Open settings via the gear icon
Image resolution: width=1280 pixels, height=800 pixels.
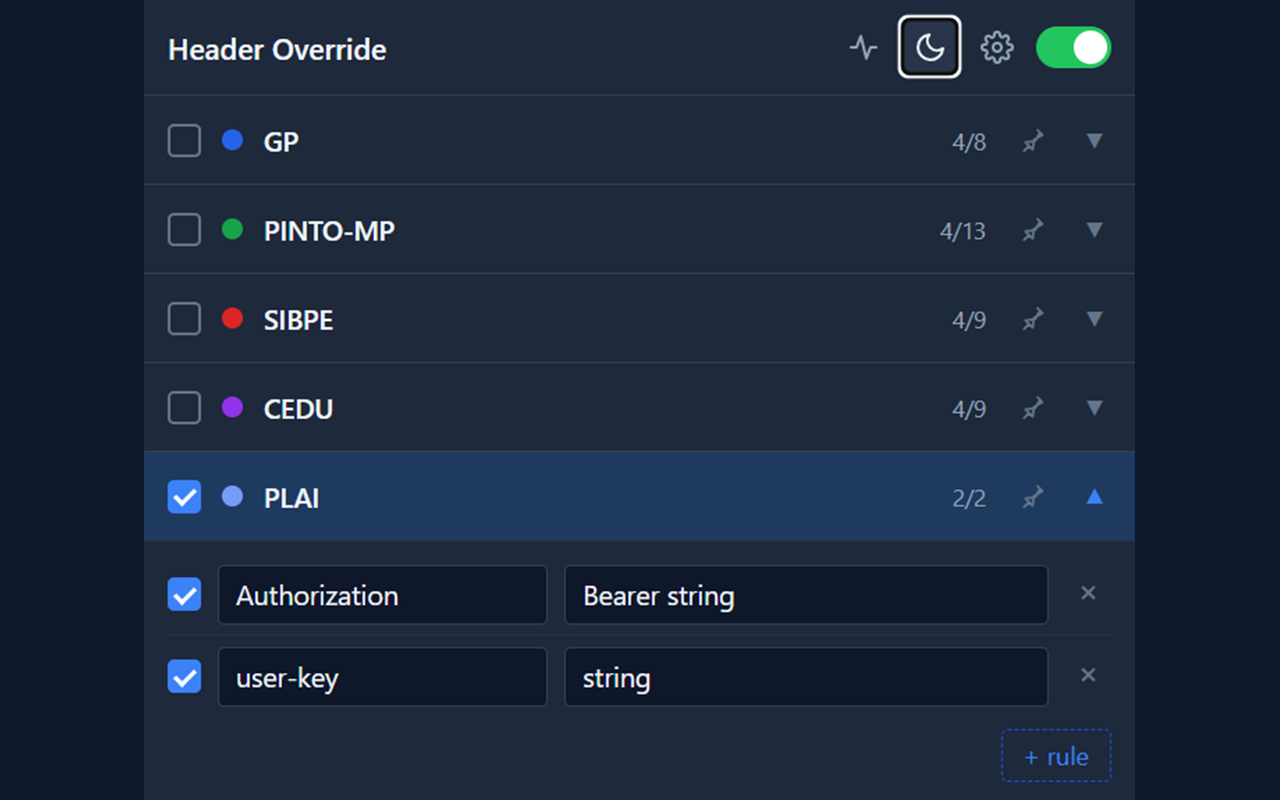point(997,47)
